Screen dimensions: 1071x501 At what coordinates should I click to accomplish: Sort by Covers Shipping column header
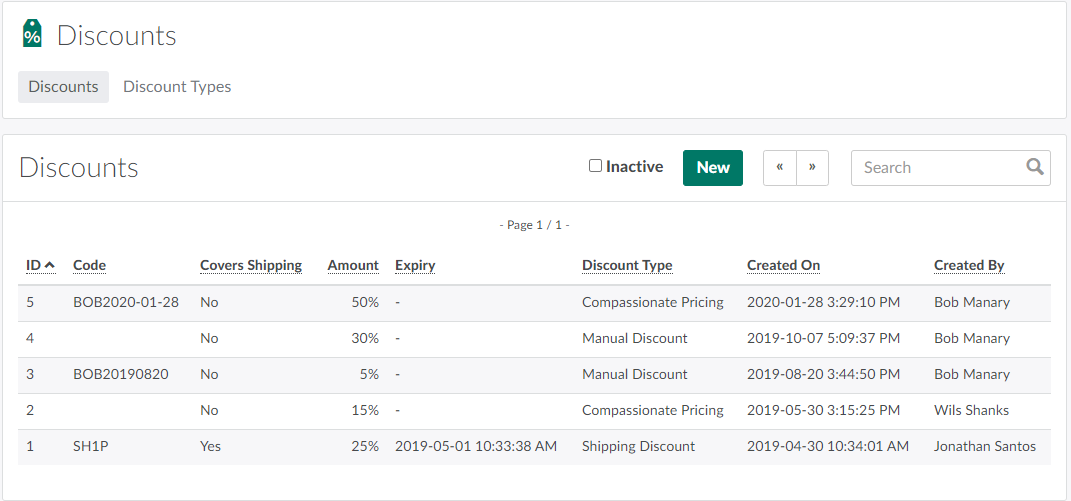pos(250,265)
